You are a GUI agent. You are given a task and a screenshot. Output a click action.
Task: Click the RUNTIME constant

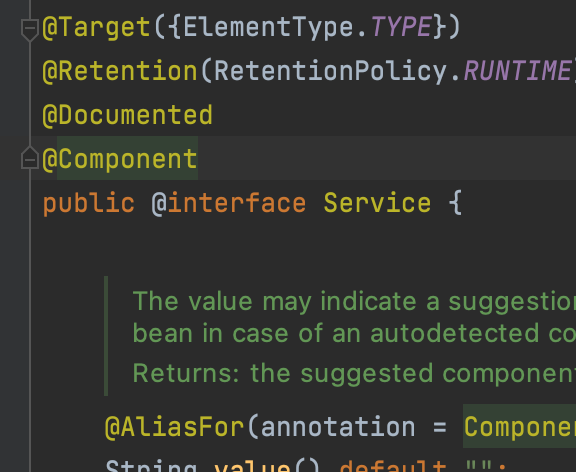[519, 71]
